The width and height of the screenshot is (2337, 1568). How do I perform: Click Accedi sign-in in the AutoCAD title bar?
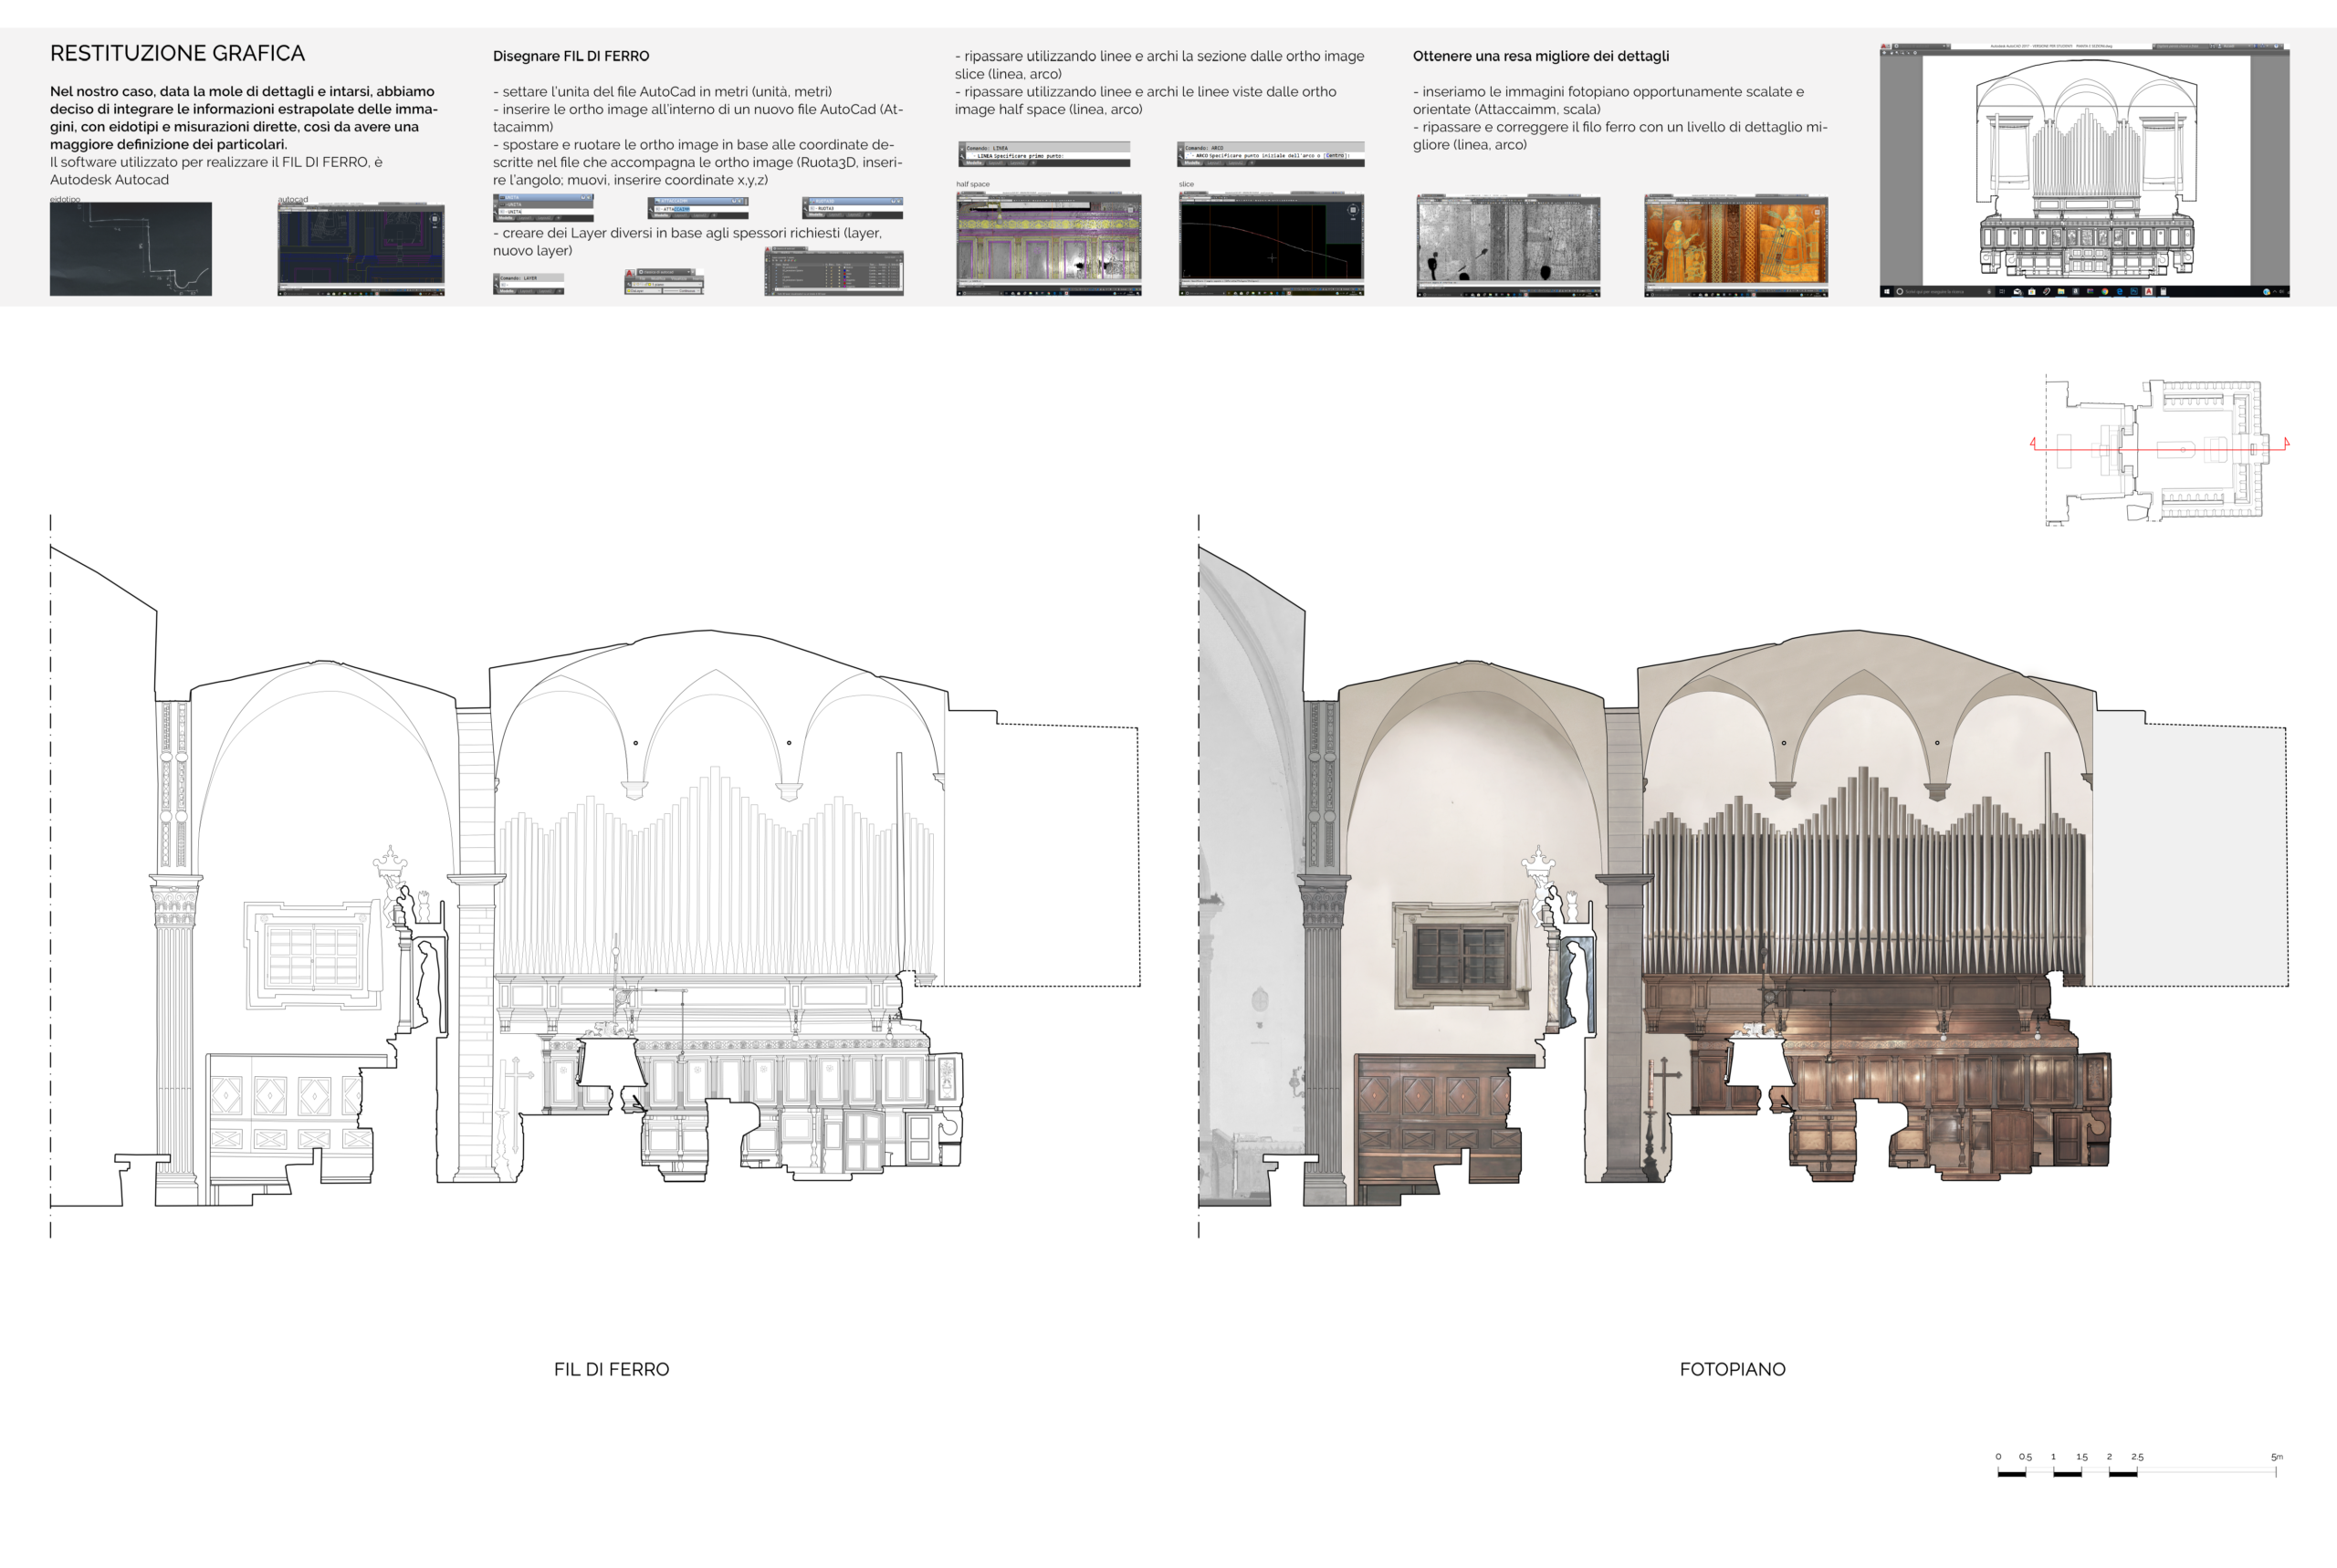tap(2229, 47)
